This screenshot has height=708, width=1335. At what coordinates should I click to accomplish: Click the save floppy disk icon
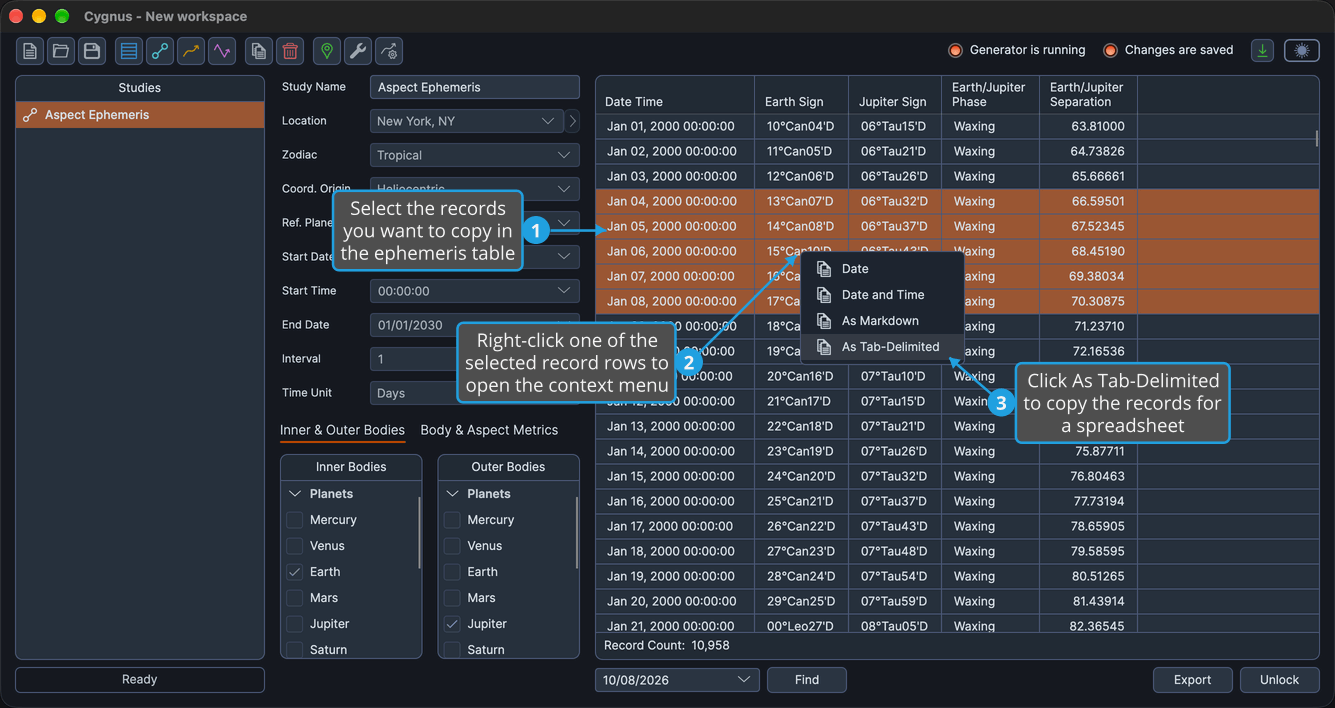(x=92, y=51)
